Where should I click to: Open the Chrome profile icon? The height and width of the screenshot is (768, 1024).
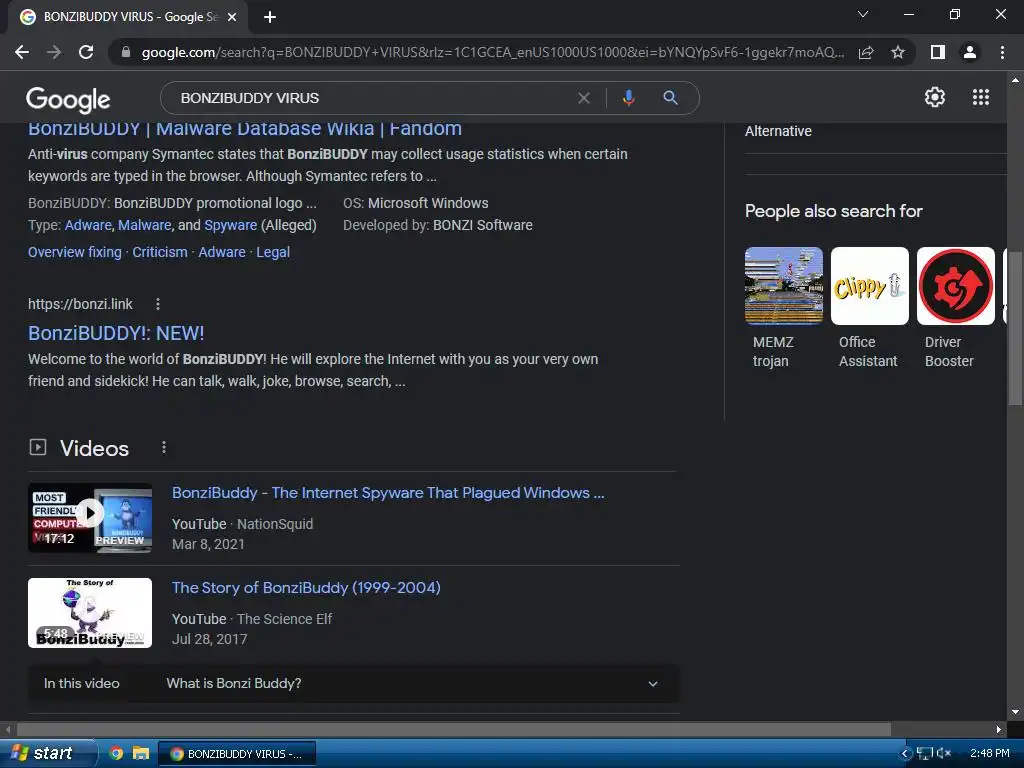click(x=970, y=52)
